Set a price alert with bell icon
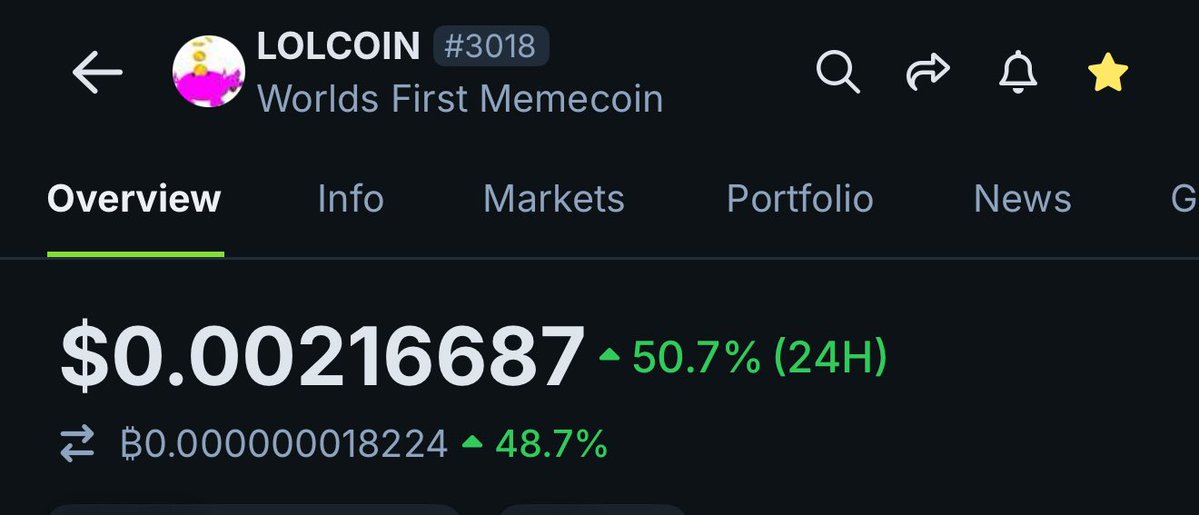The height and width of the screenshot is (515, 1199). tap(1018, 73)
